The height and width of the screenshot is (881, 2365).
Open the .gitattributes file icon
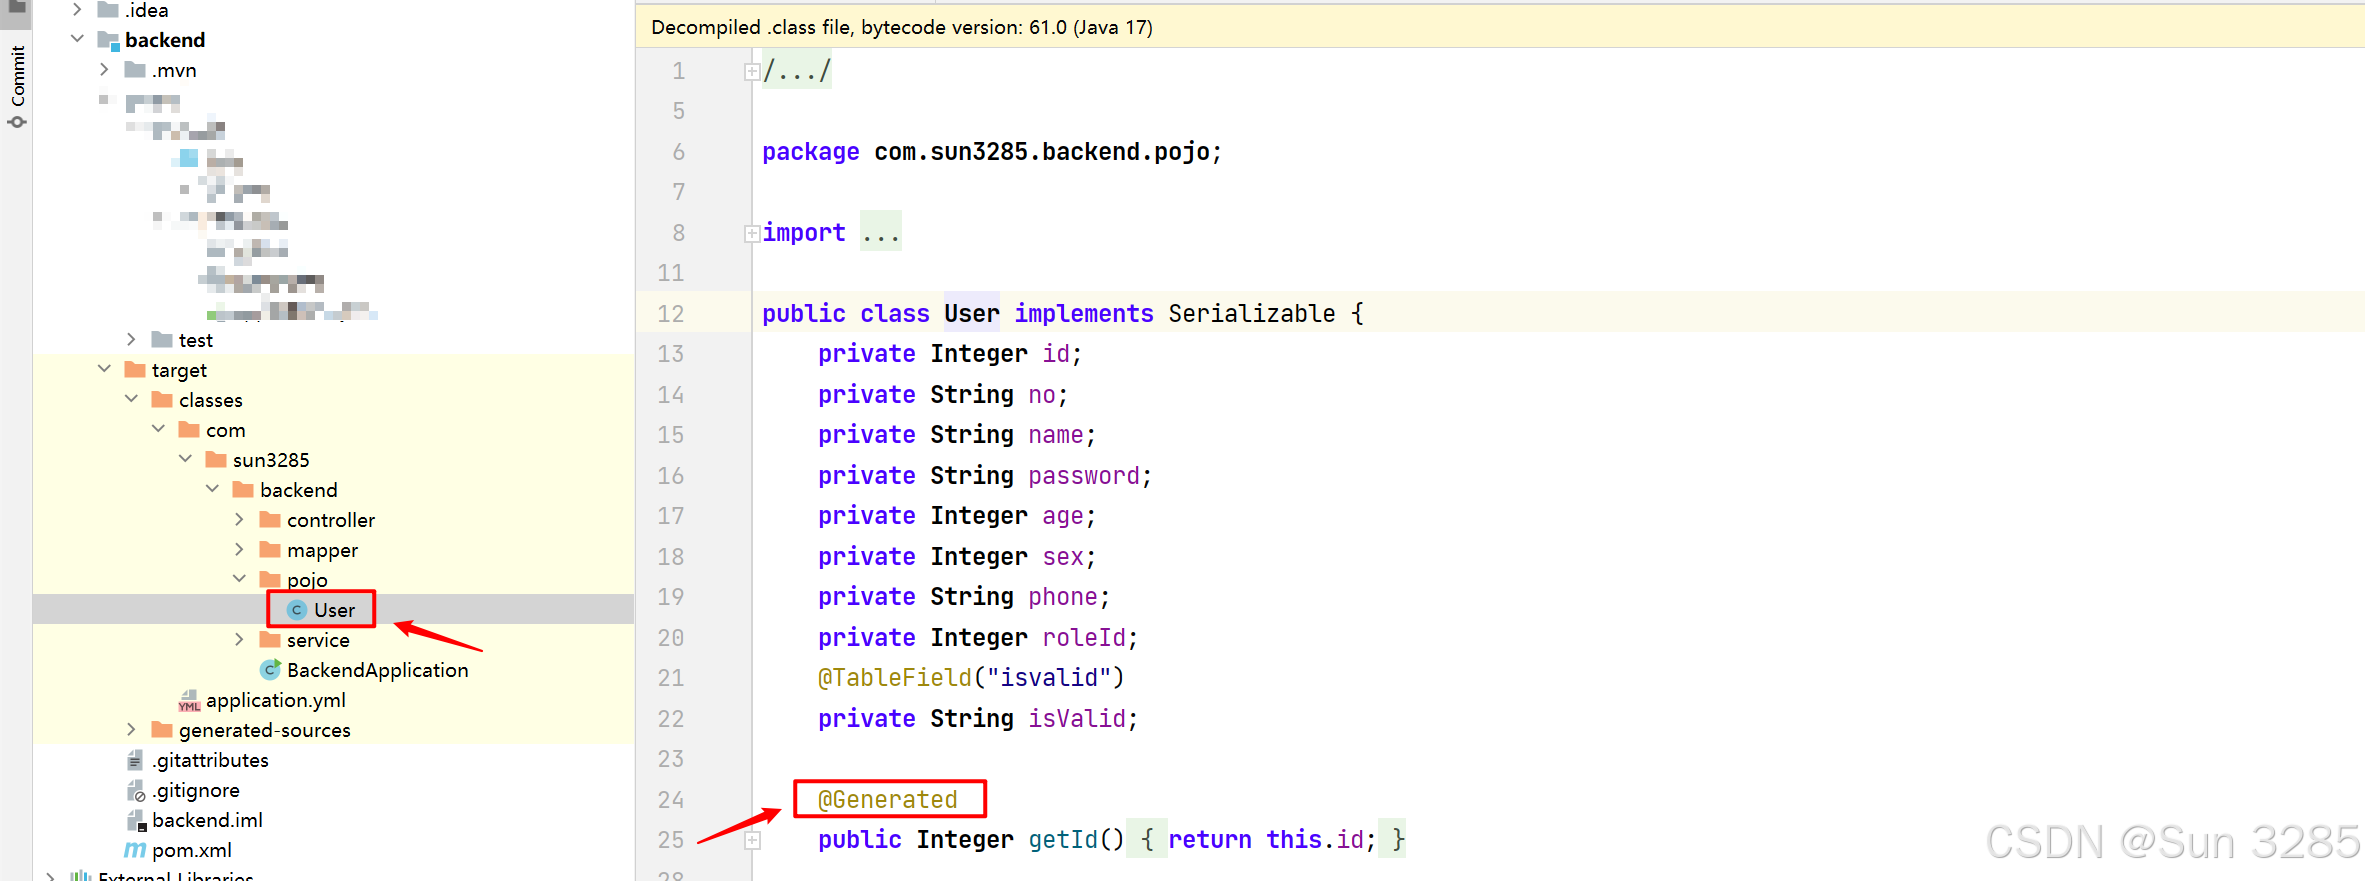(135, 760)
